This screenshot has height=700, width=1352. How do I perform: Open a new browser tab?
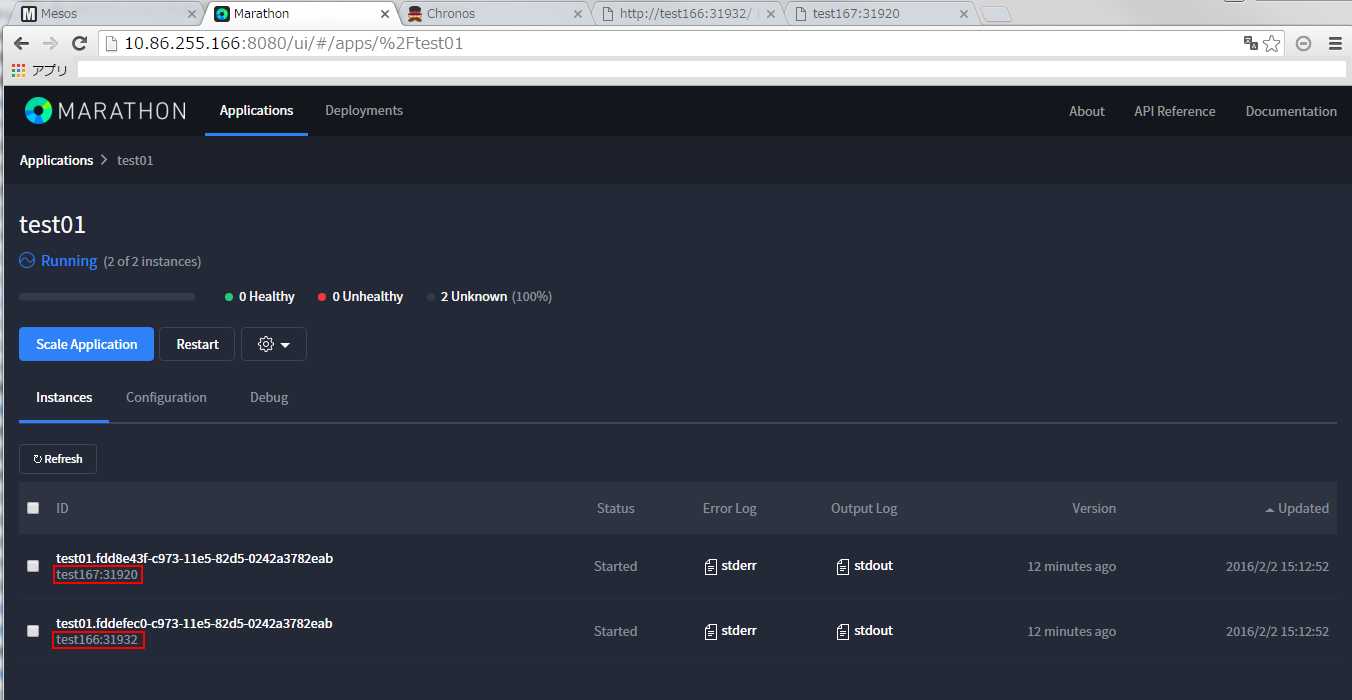click(x=996, y=14)
